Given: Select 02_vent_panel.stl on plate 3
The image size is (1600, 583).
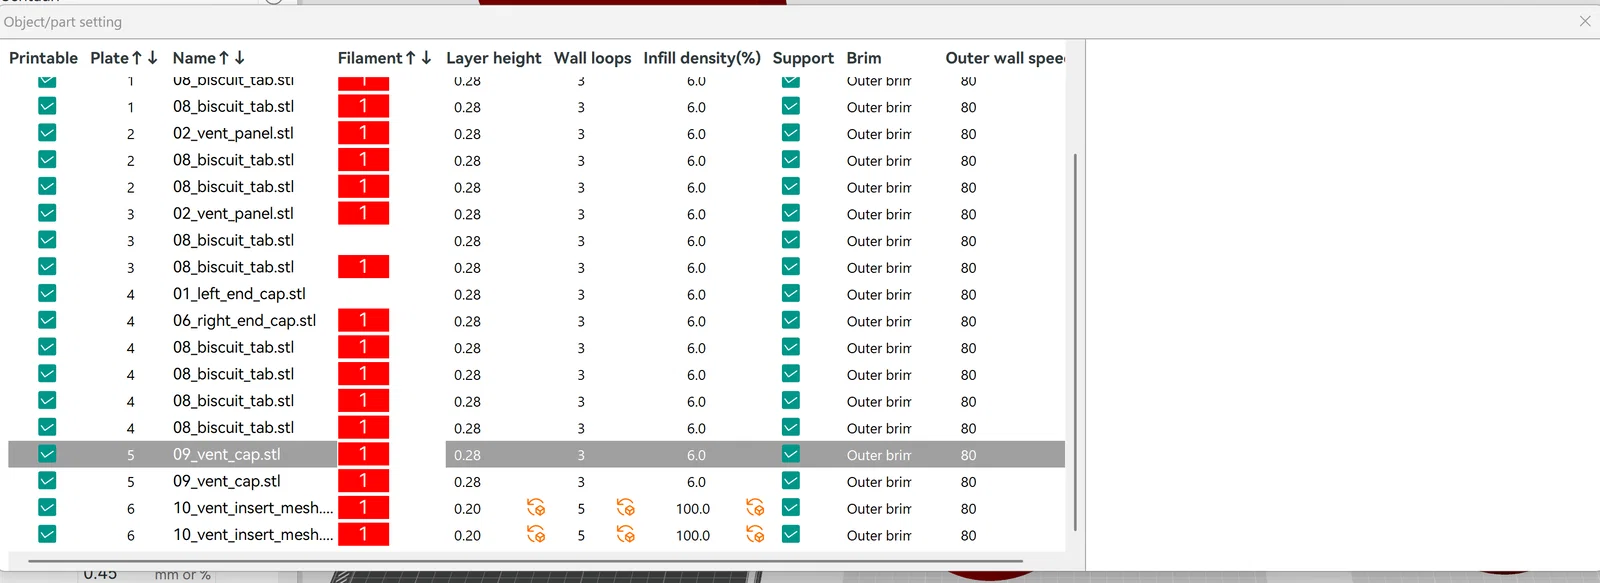Looking at the screenshot, I should point(233,213).
